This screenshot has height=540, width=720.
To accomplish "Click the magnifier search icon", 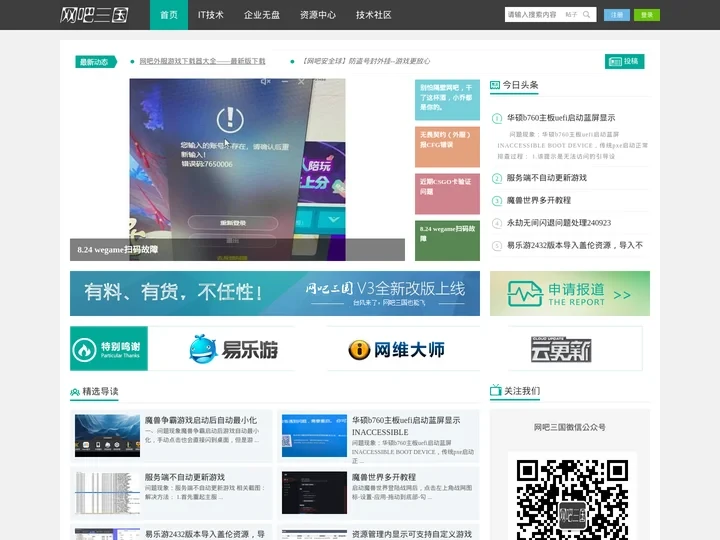I will [587, 15].
